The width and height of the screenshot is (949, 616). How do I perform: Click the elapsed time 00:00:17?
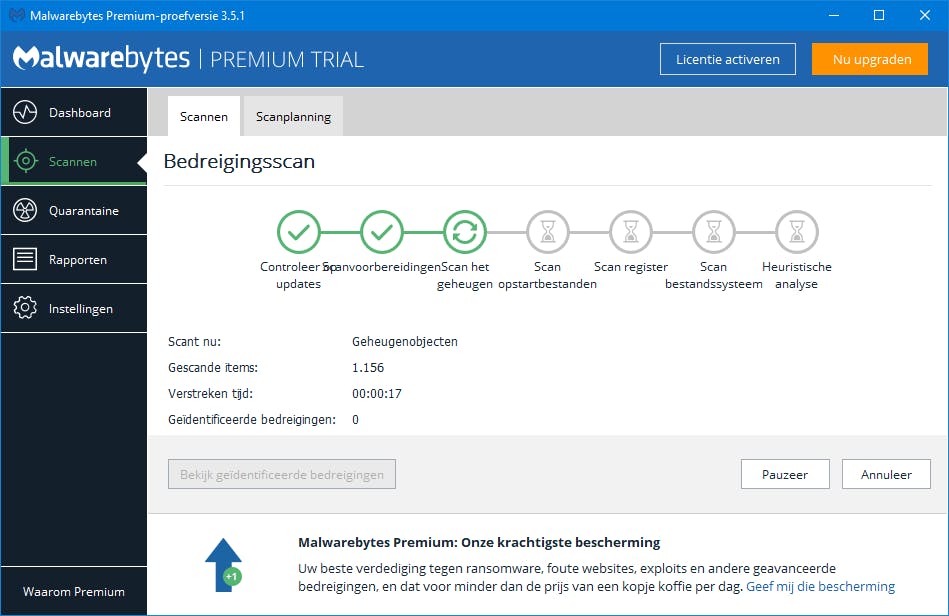[x=377, y=394]
